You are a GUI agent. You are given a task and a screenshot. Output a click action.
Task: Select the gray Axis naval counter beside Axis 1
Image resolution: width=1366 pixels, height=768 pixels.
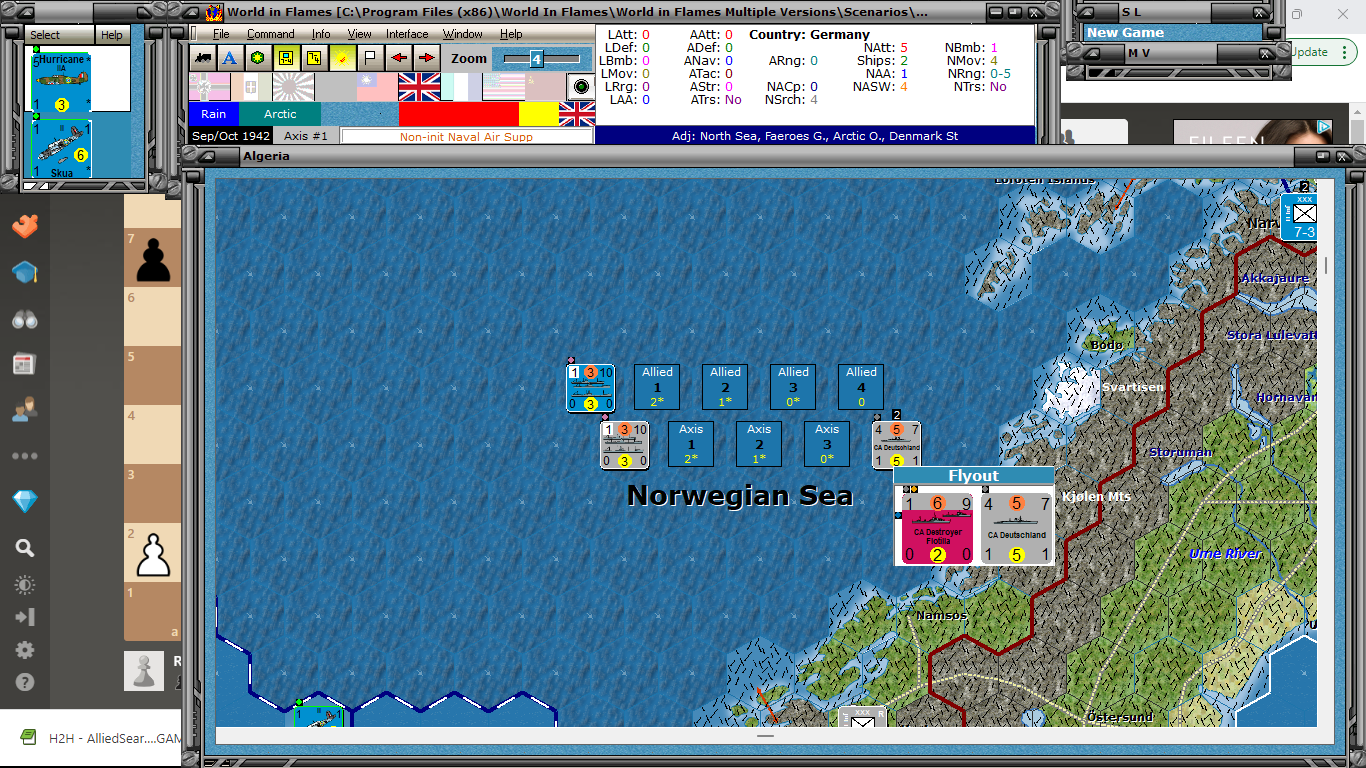coord(625,445)
